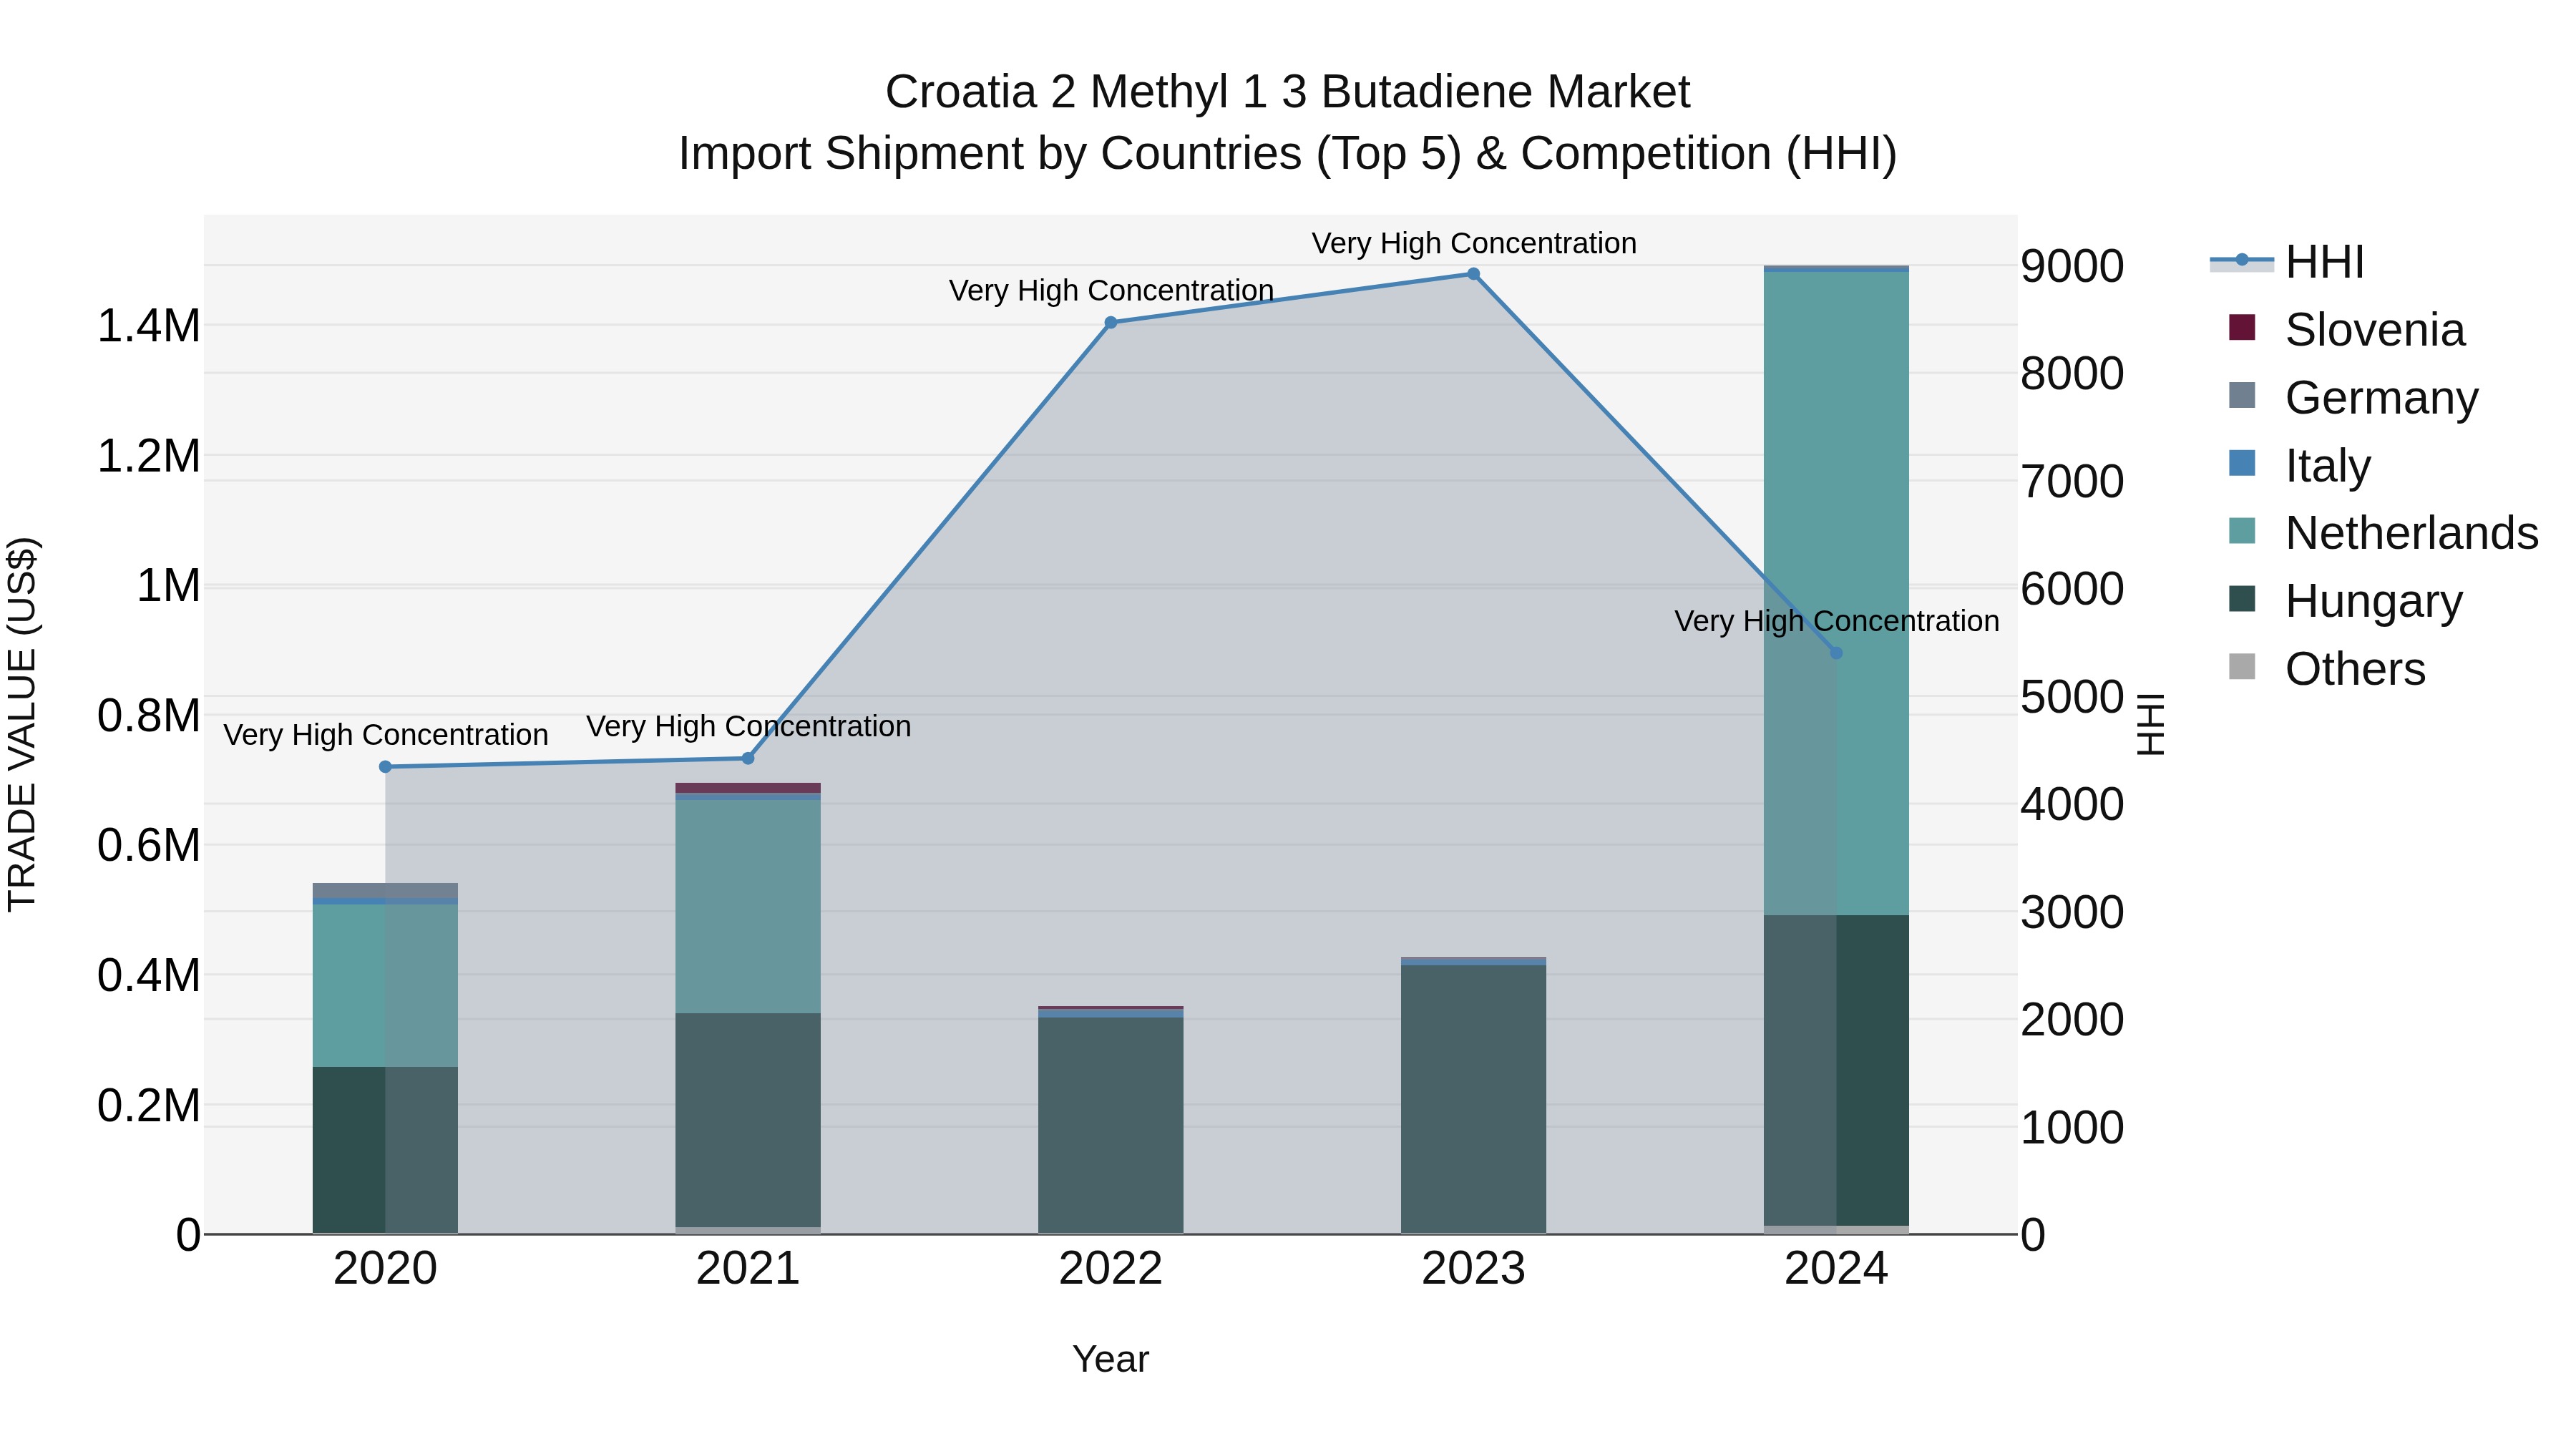Click the 2023 x-axis label
Image resolution: width=2576 pixels, height=1449 pixels.
point(1473,1269)
